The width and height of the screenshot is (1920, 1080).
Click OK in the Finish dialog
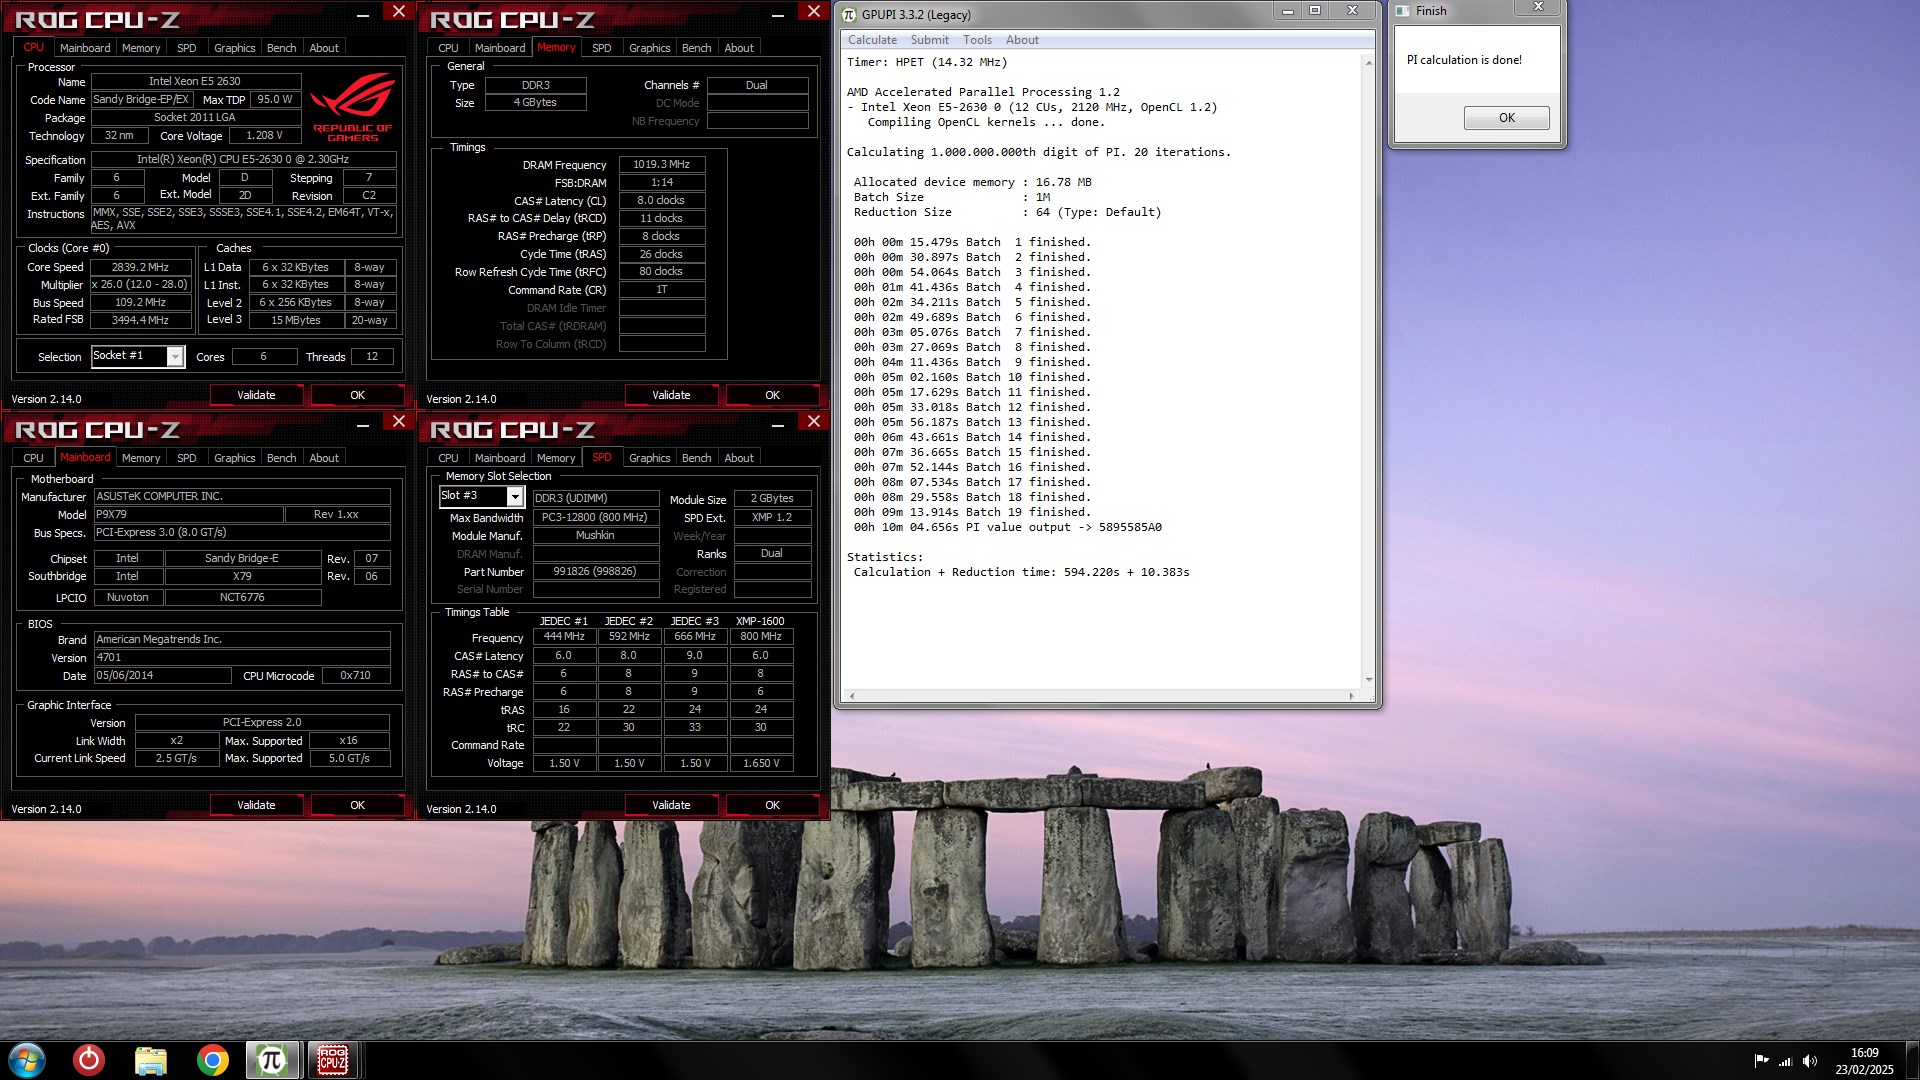tap(1506, 118)
